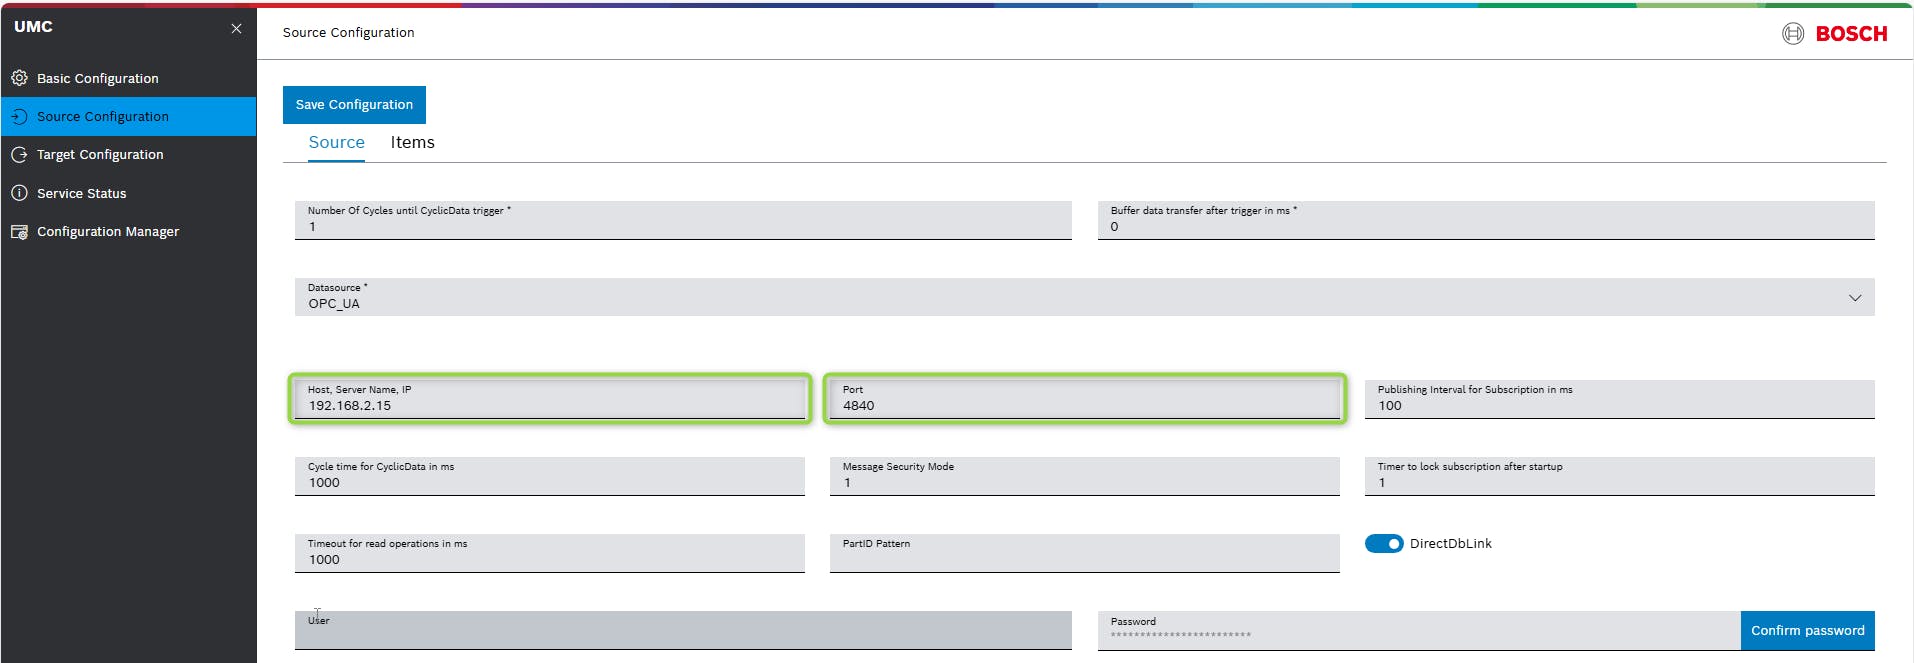1914x663 pixels.
Task: Close the UMC sidebar panel
Action: coord(236,29)
